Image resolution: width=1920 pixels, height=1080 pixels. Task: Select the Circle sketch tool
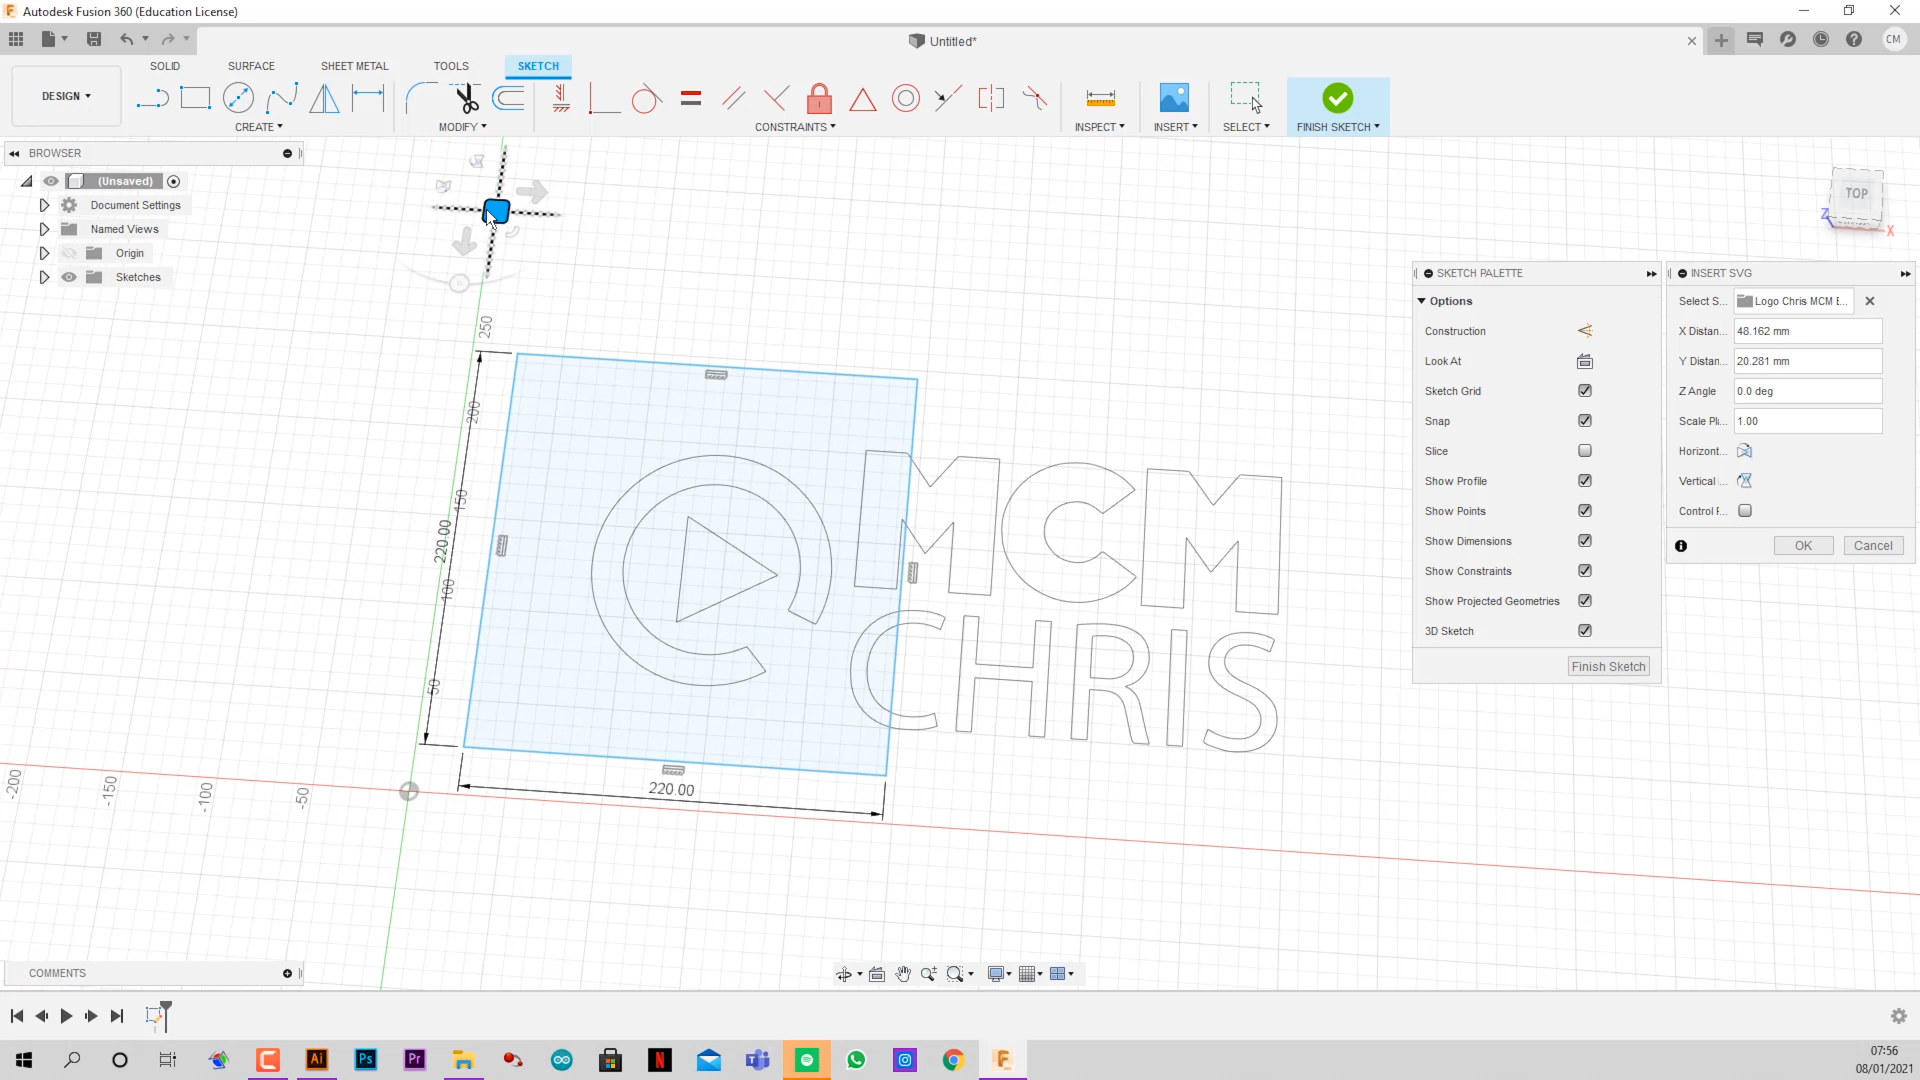point(238,98)
